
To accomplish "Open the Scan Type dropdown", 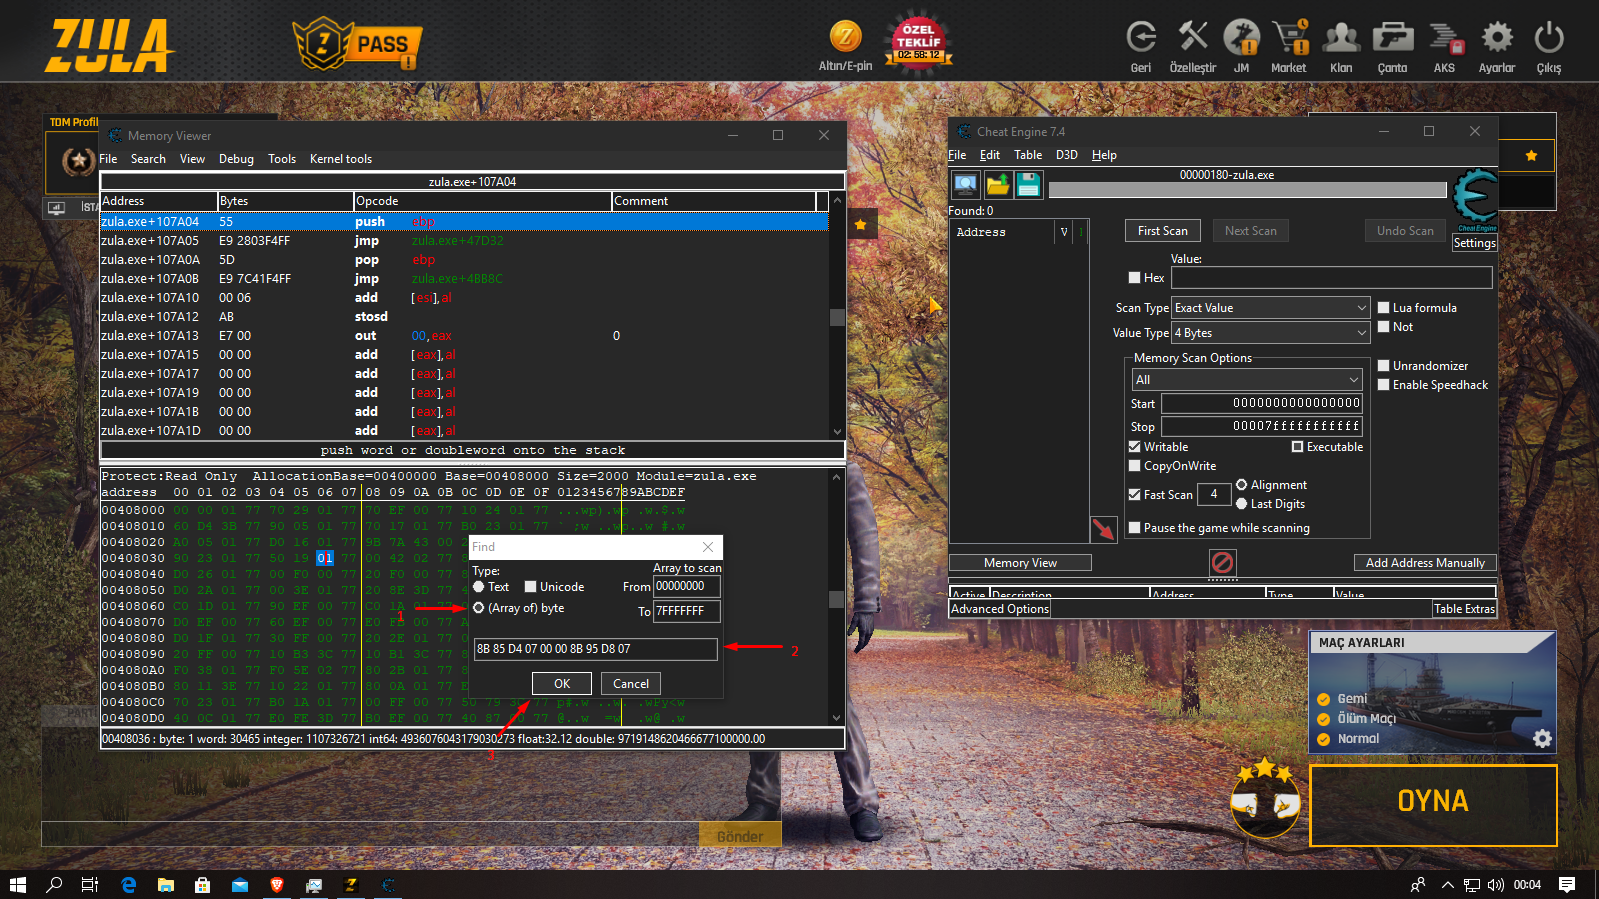I will click(x=1270, y=308).
